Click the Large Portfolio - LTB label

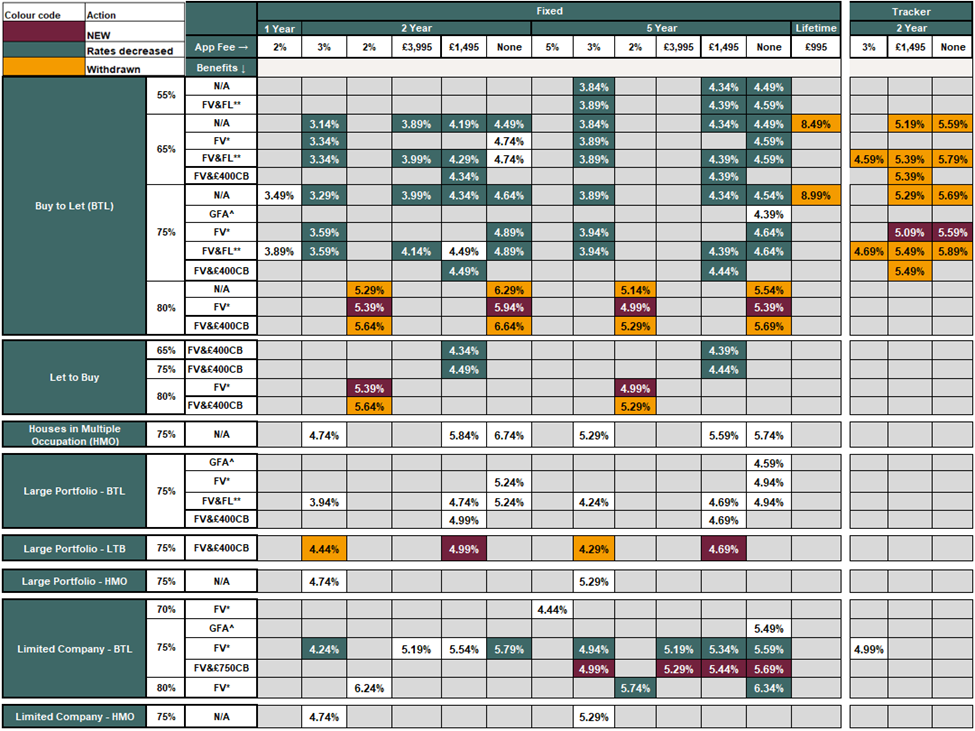[x=73, y=548]
